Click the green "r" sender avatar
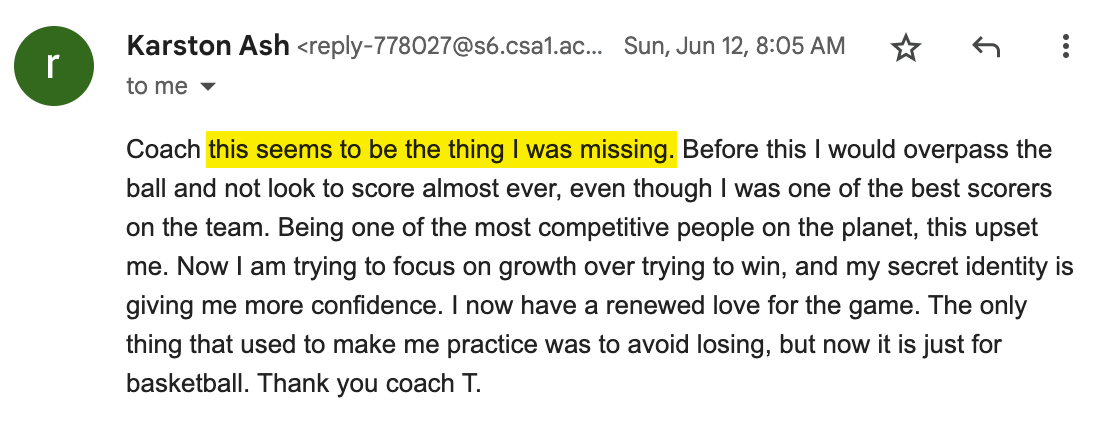 54,65
